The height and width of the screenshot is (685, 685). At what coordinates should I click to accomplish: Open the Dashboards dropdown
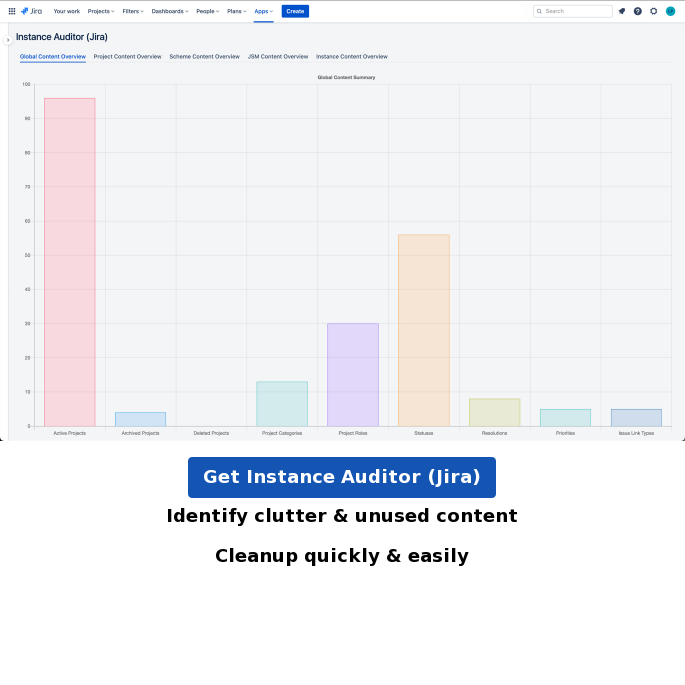[x=169, y=11]
